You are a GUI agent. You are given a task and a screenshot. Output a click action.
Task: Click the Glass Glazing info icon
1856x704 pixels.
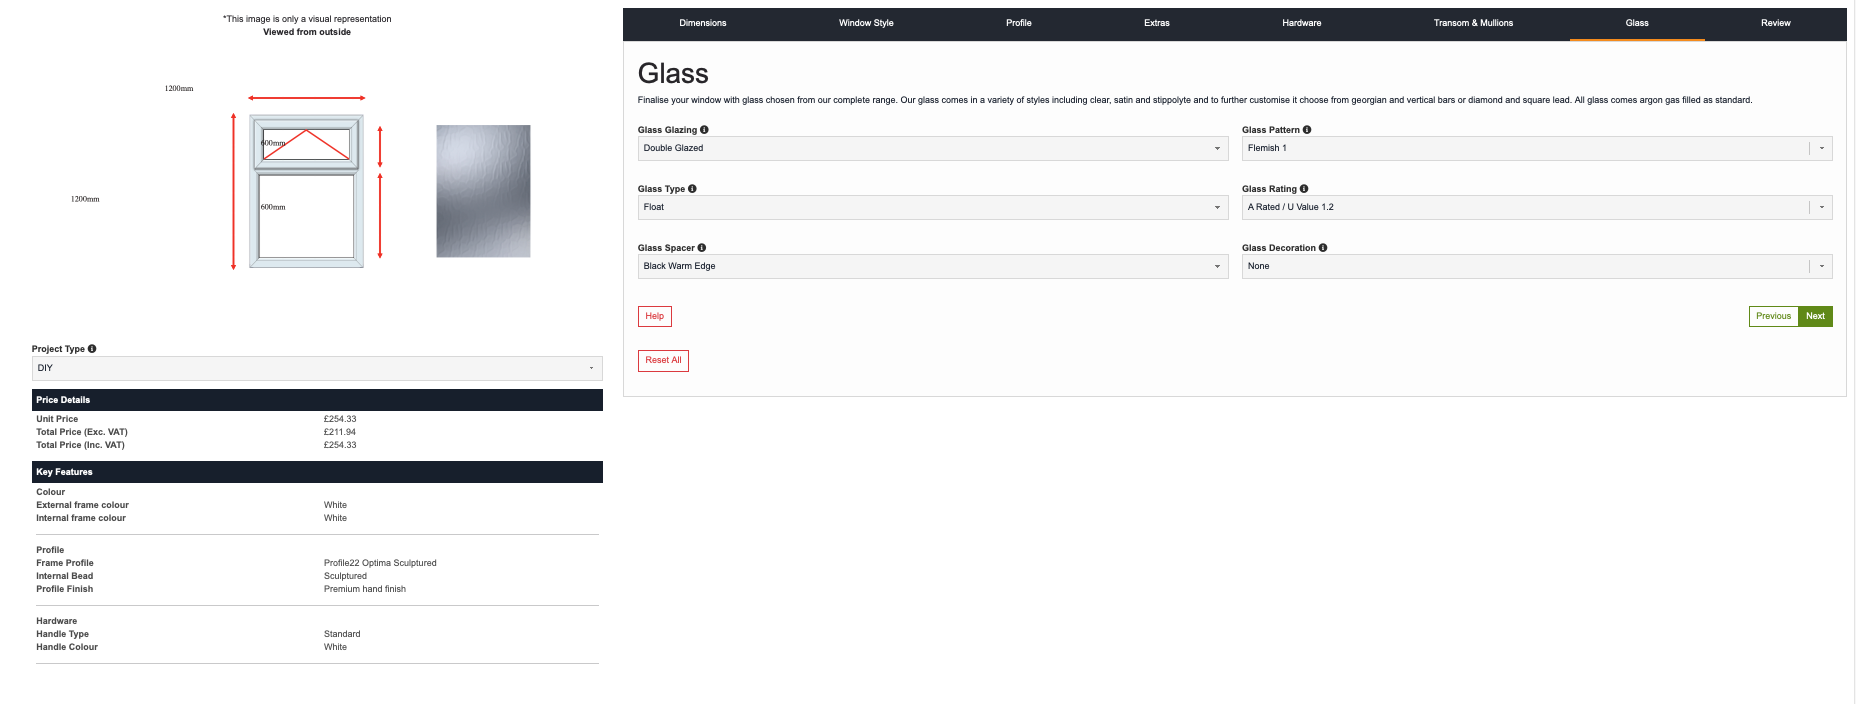(x=704, y=130)
